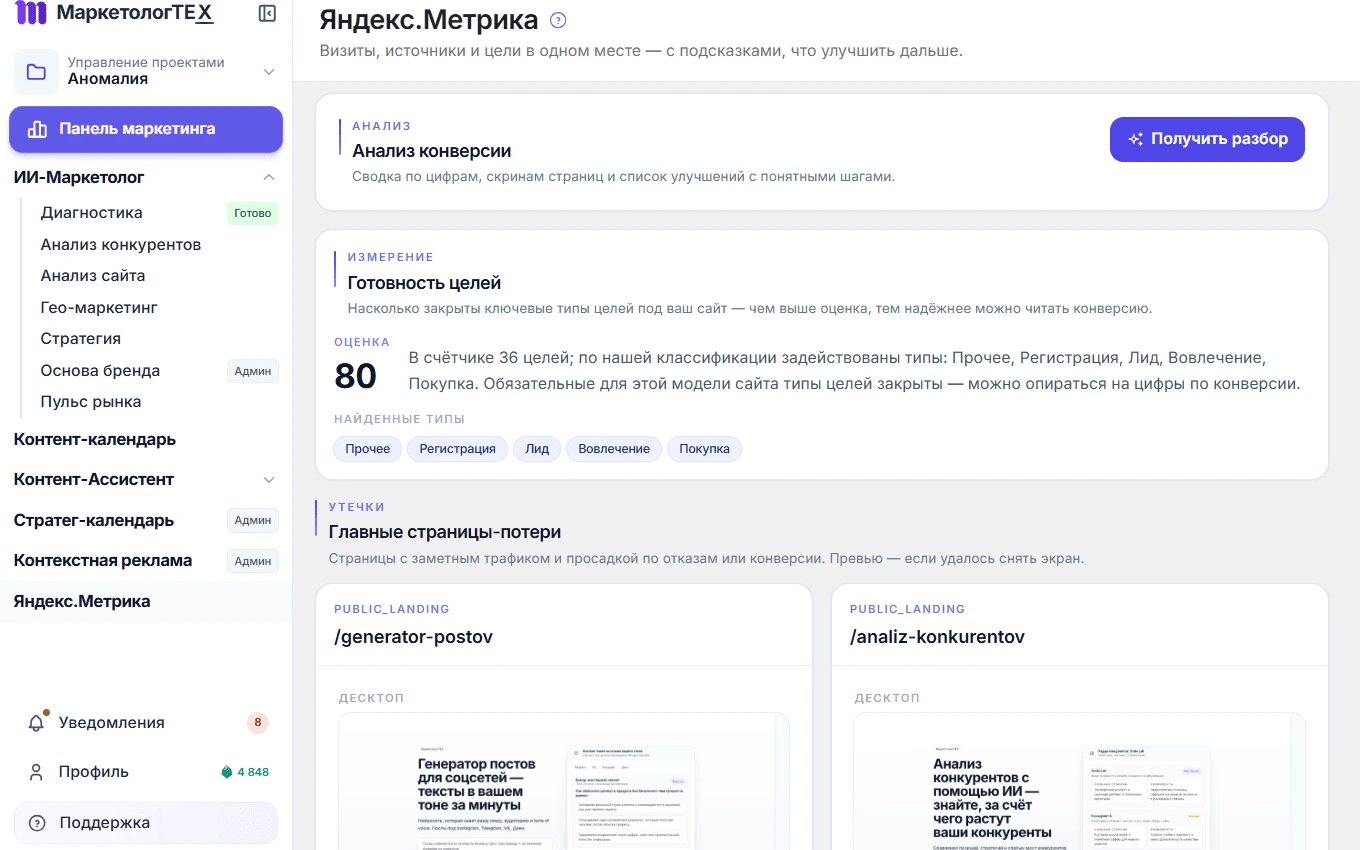Click the ДЕСКТОП label under /generator-postov

371,698
